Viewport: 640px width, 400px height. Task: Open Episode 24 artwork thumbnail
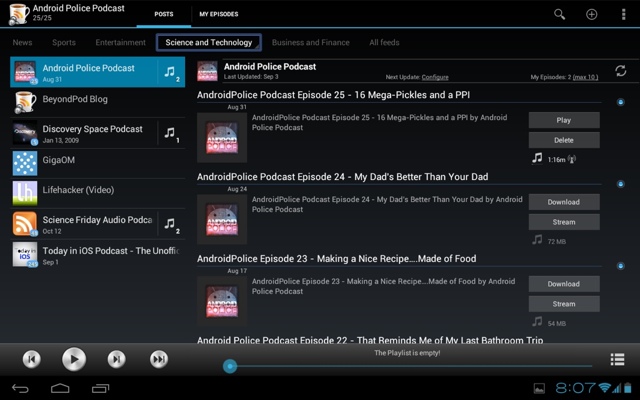pos(222,220)
